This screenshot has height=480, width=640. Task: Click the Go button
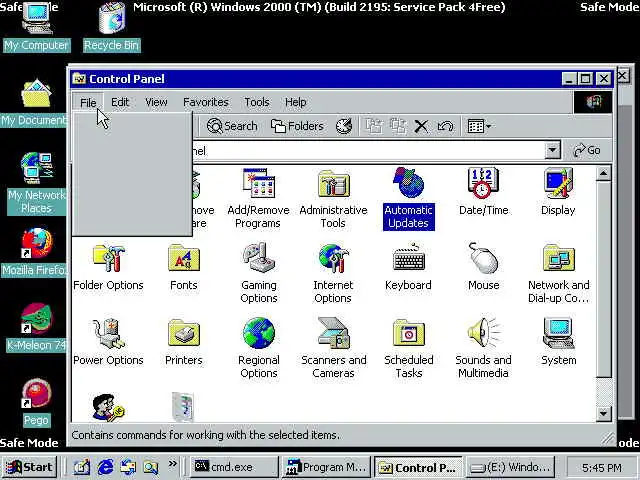click(x=587, y=151)
